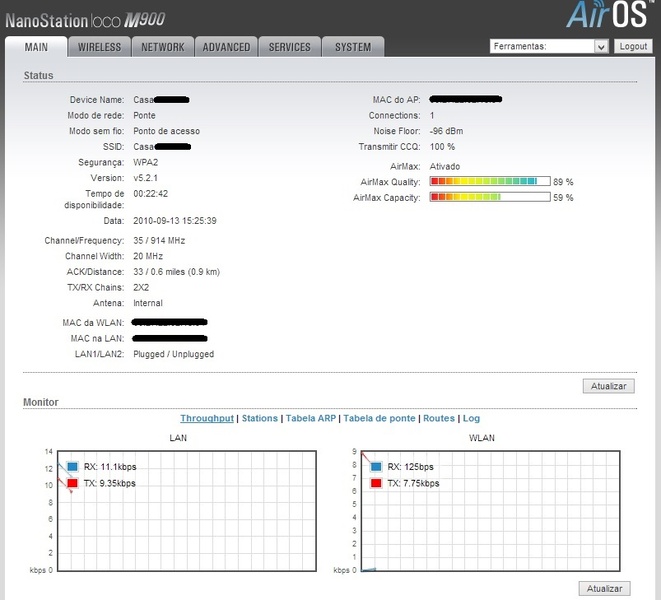Click the AirMax Capacity 59 % value
This screenshot has width=661, height=600.
click(x=563, y=197)
